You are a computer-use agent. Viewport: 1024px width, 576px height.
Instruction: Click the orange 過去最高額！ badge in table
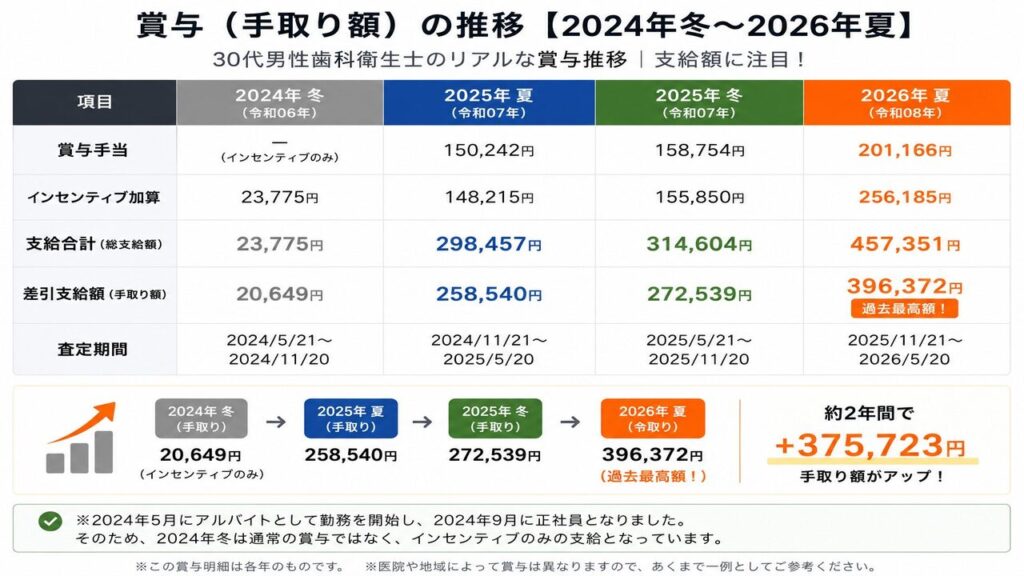click(x=904, y=308)
